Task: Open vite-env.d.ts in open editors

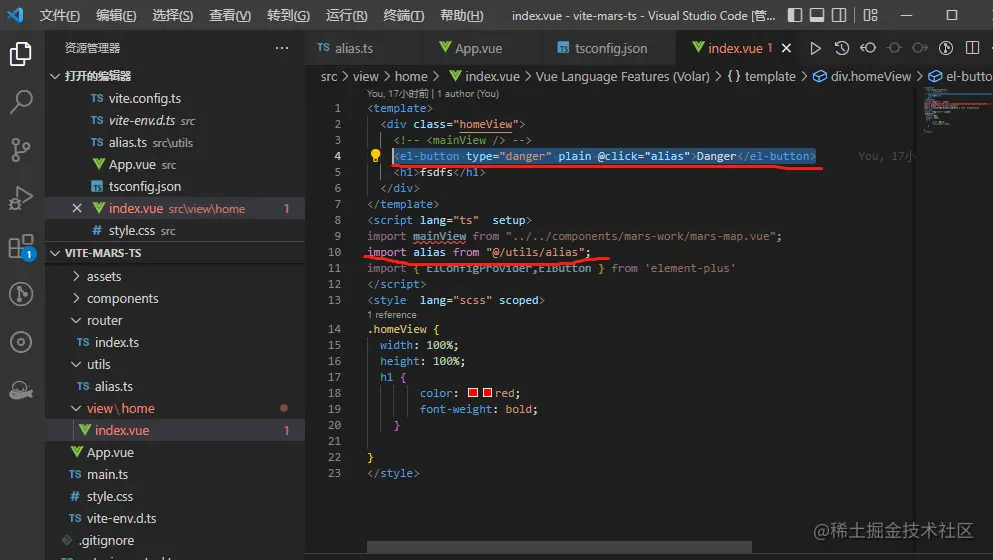Action: click(x=142, y=120)
